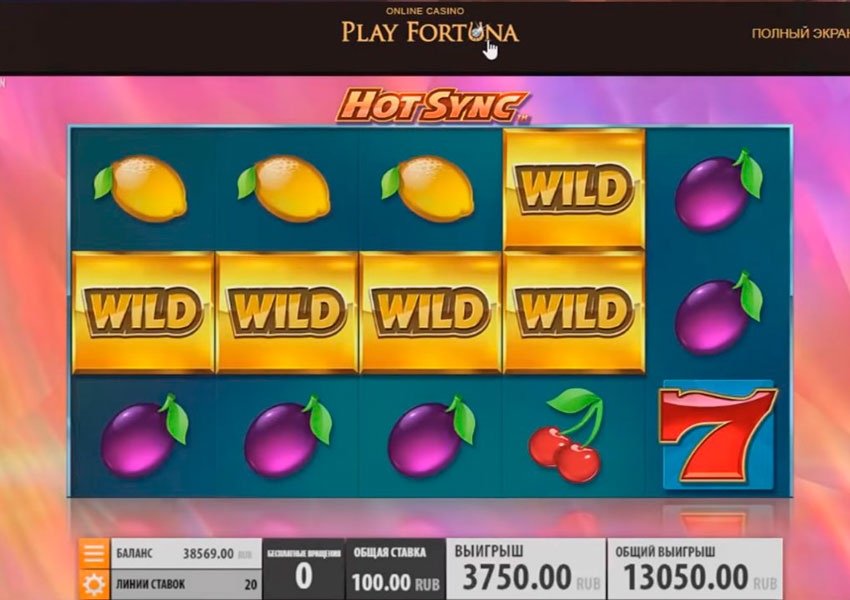
Task: Click the Play Fortuna logo
Action: pyautogui.click(x=430, y=27)
